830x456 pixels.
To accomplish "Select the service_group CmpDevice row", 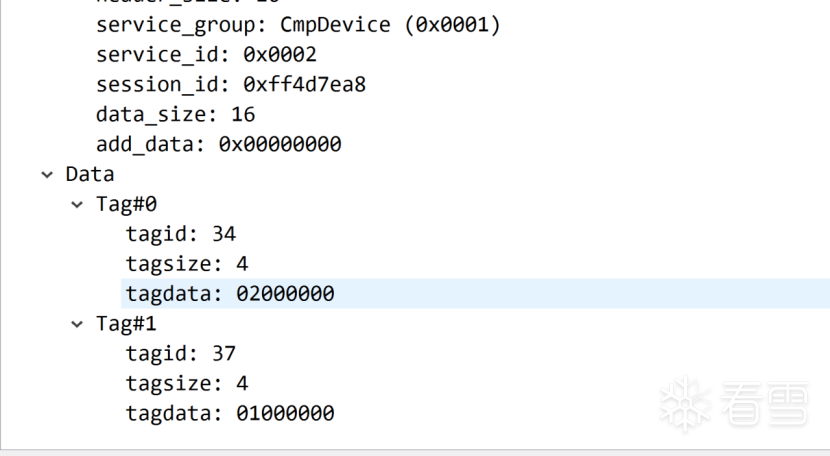I will (x=298, y=25).
